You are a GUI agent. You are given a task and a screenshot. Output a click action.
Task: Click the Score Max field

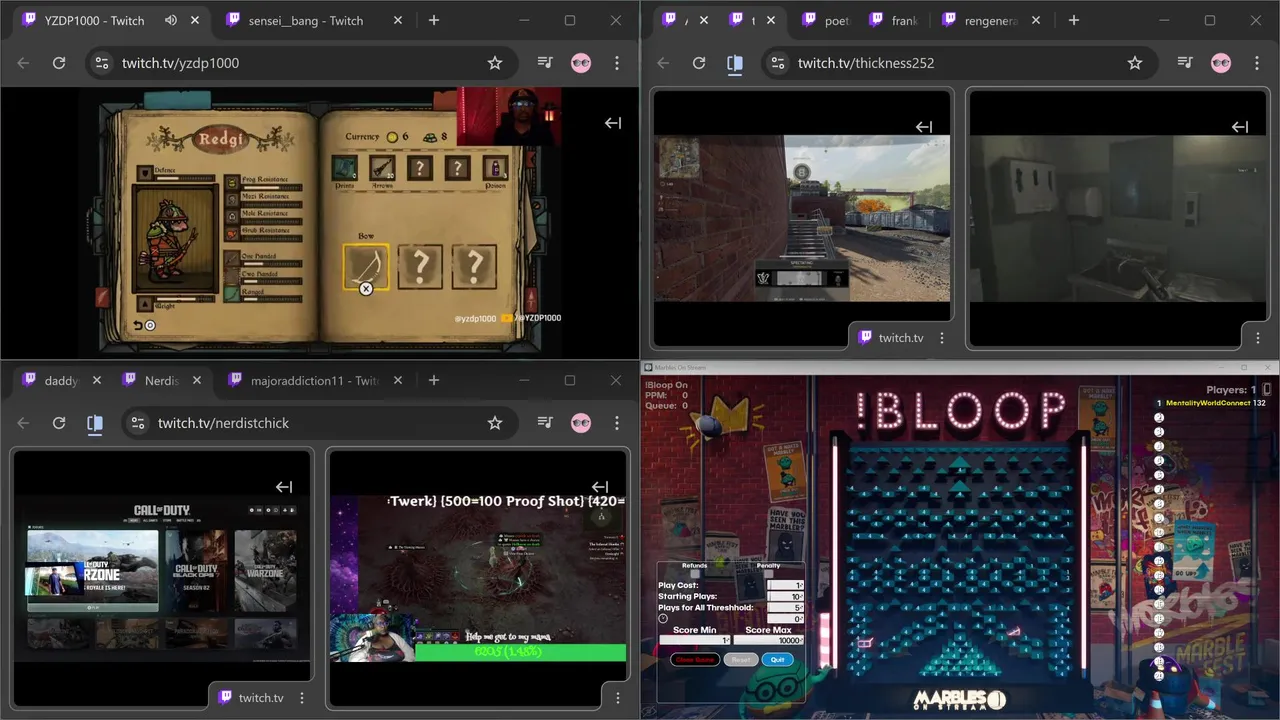[x=769, y=640]
